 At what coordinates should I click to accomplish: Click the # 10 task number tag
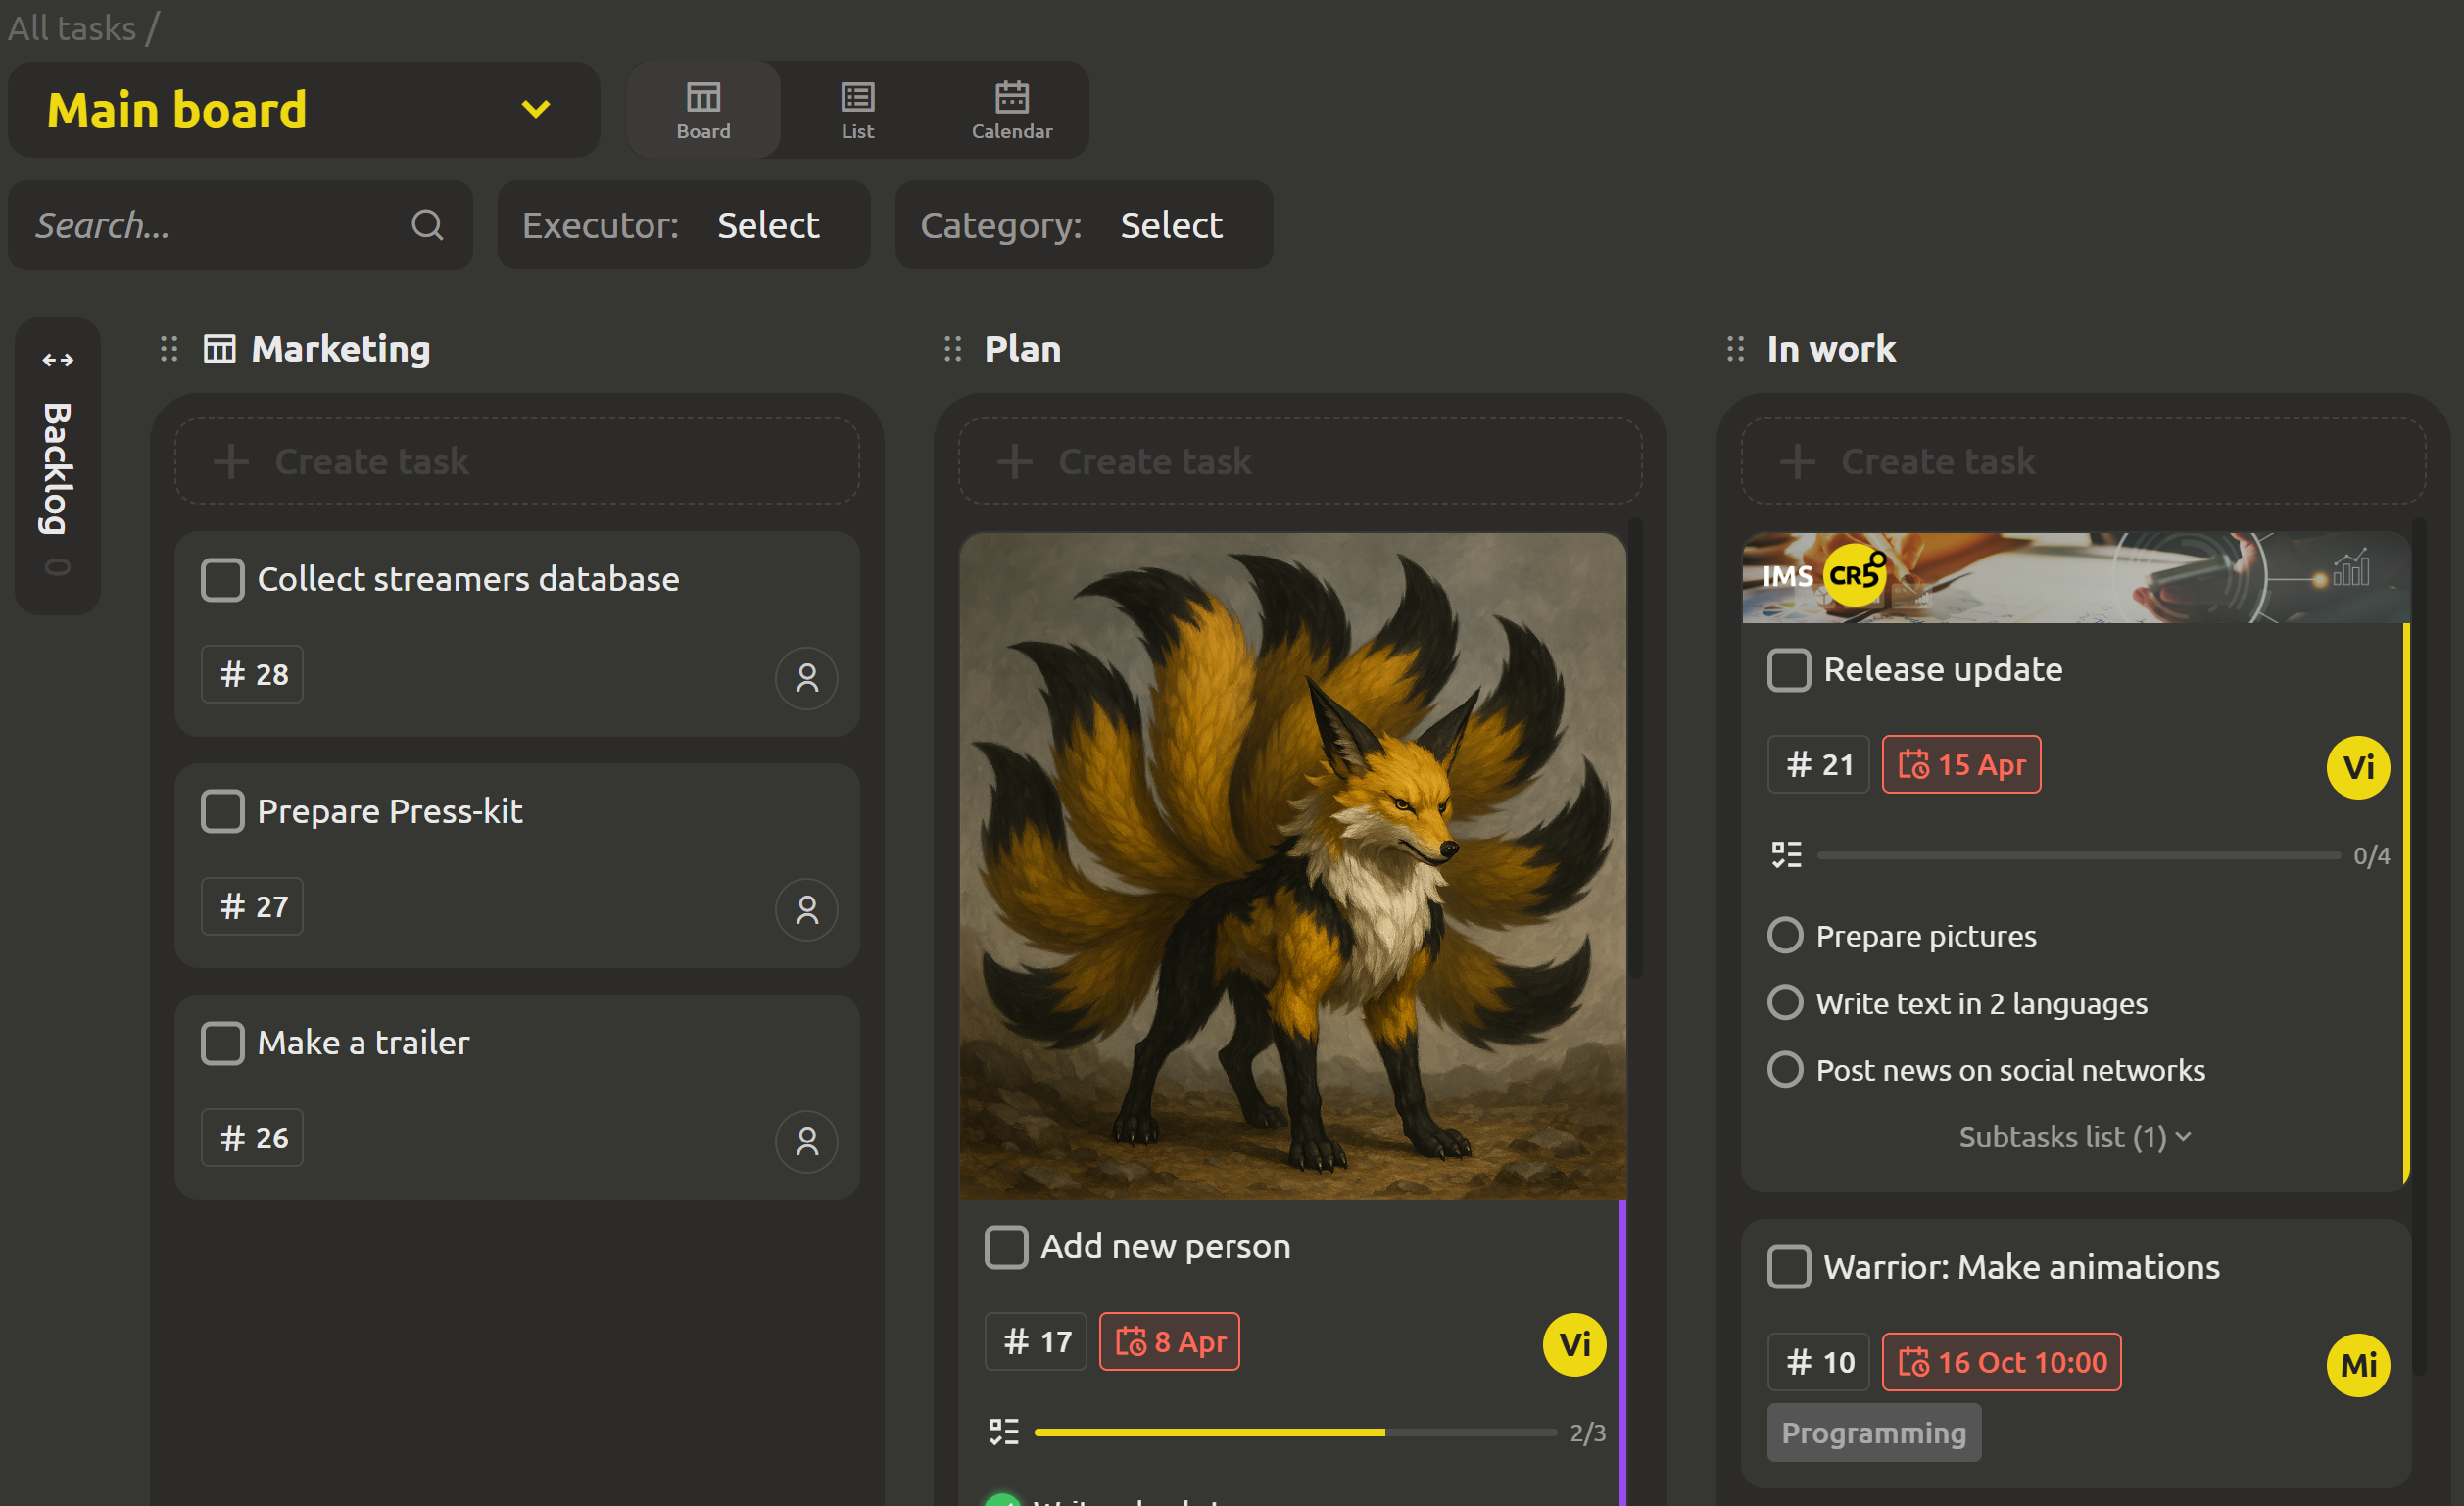tap(1819, 1362)
